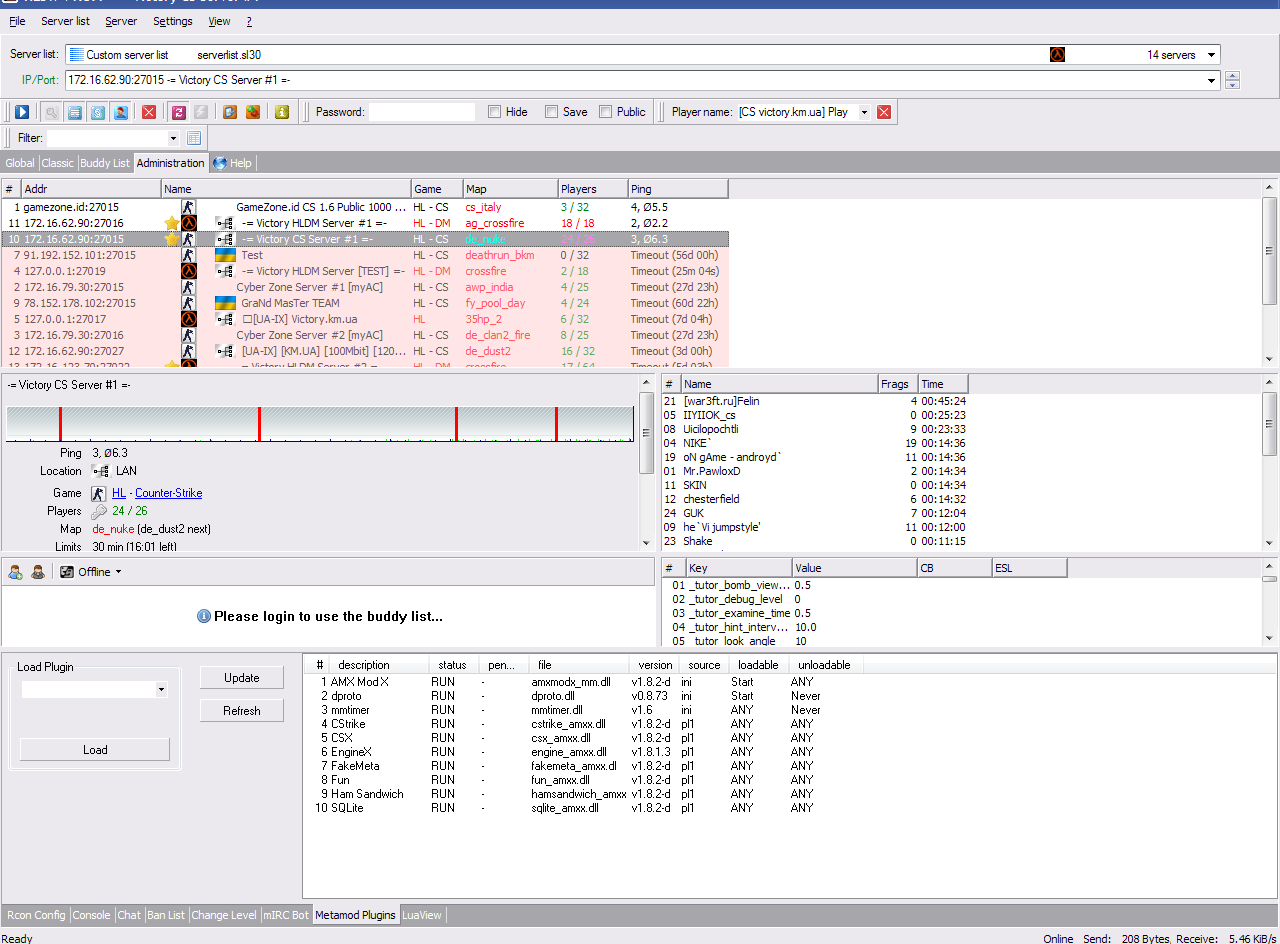Switch to the Global tab
Viewport: 1280px width, 944px height.
point(20,163)
